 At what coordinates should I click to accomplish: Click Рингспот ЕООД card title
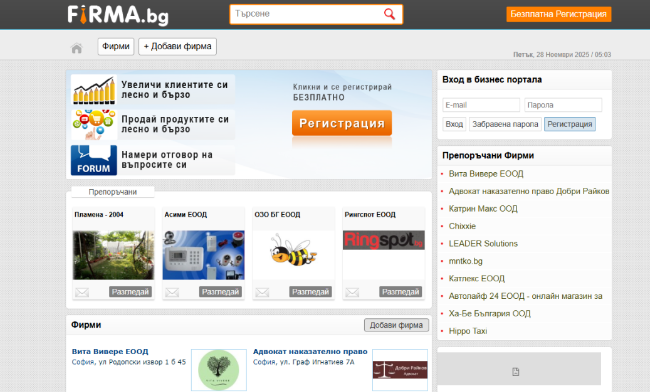click(370, 214)
